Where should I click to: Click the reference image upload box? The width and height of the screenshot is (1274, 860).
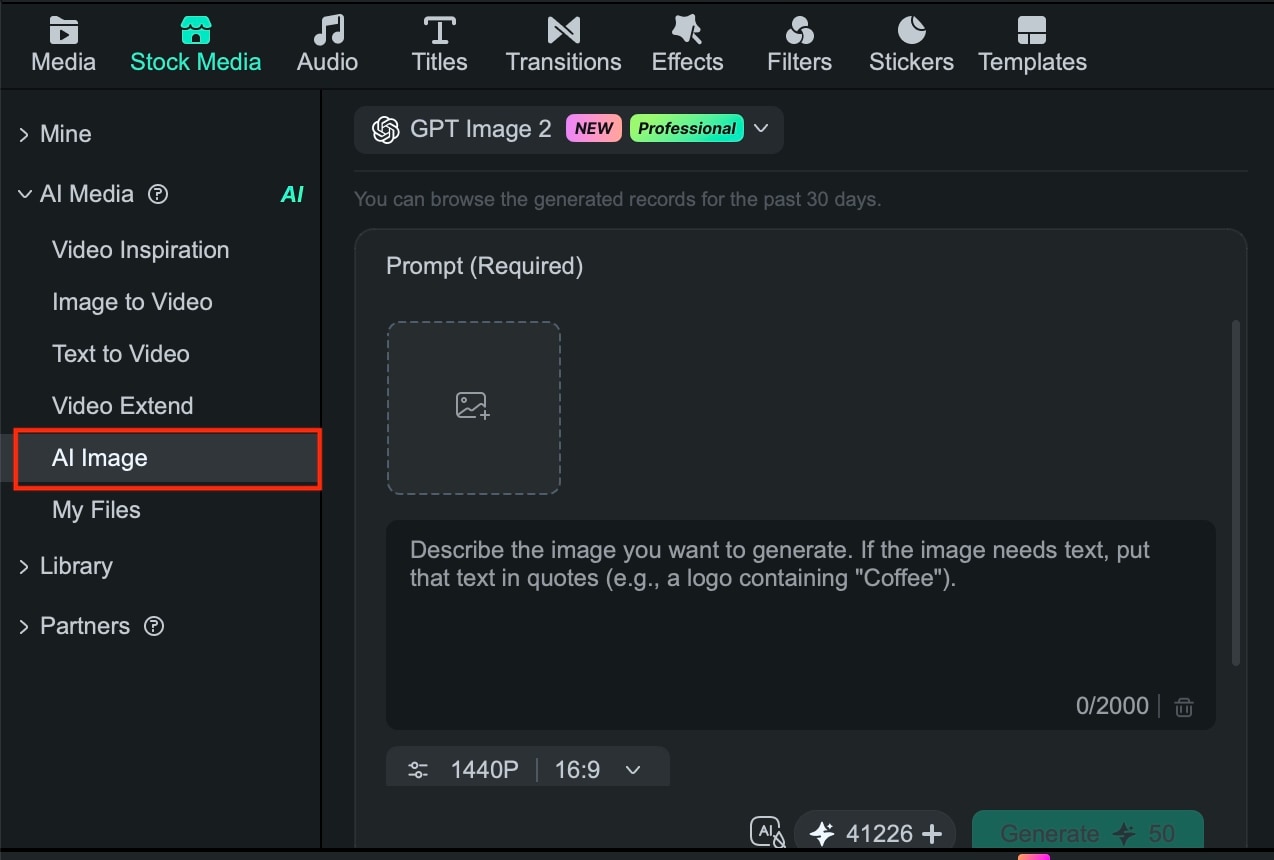point(473,407)
